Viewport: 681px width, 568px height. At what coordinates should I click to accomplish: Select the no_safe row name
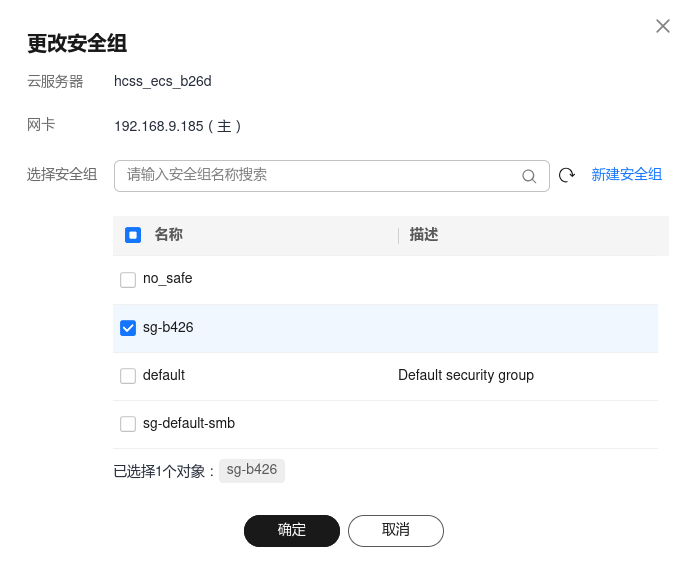tap(167, 279)
